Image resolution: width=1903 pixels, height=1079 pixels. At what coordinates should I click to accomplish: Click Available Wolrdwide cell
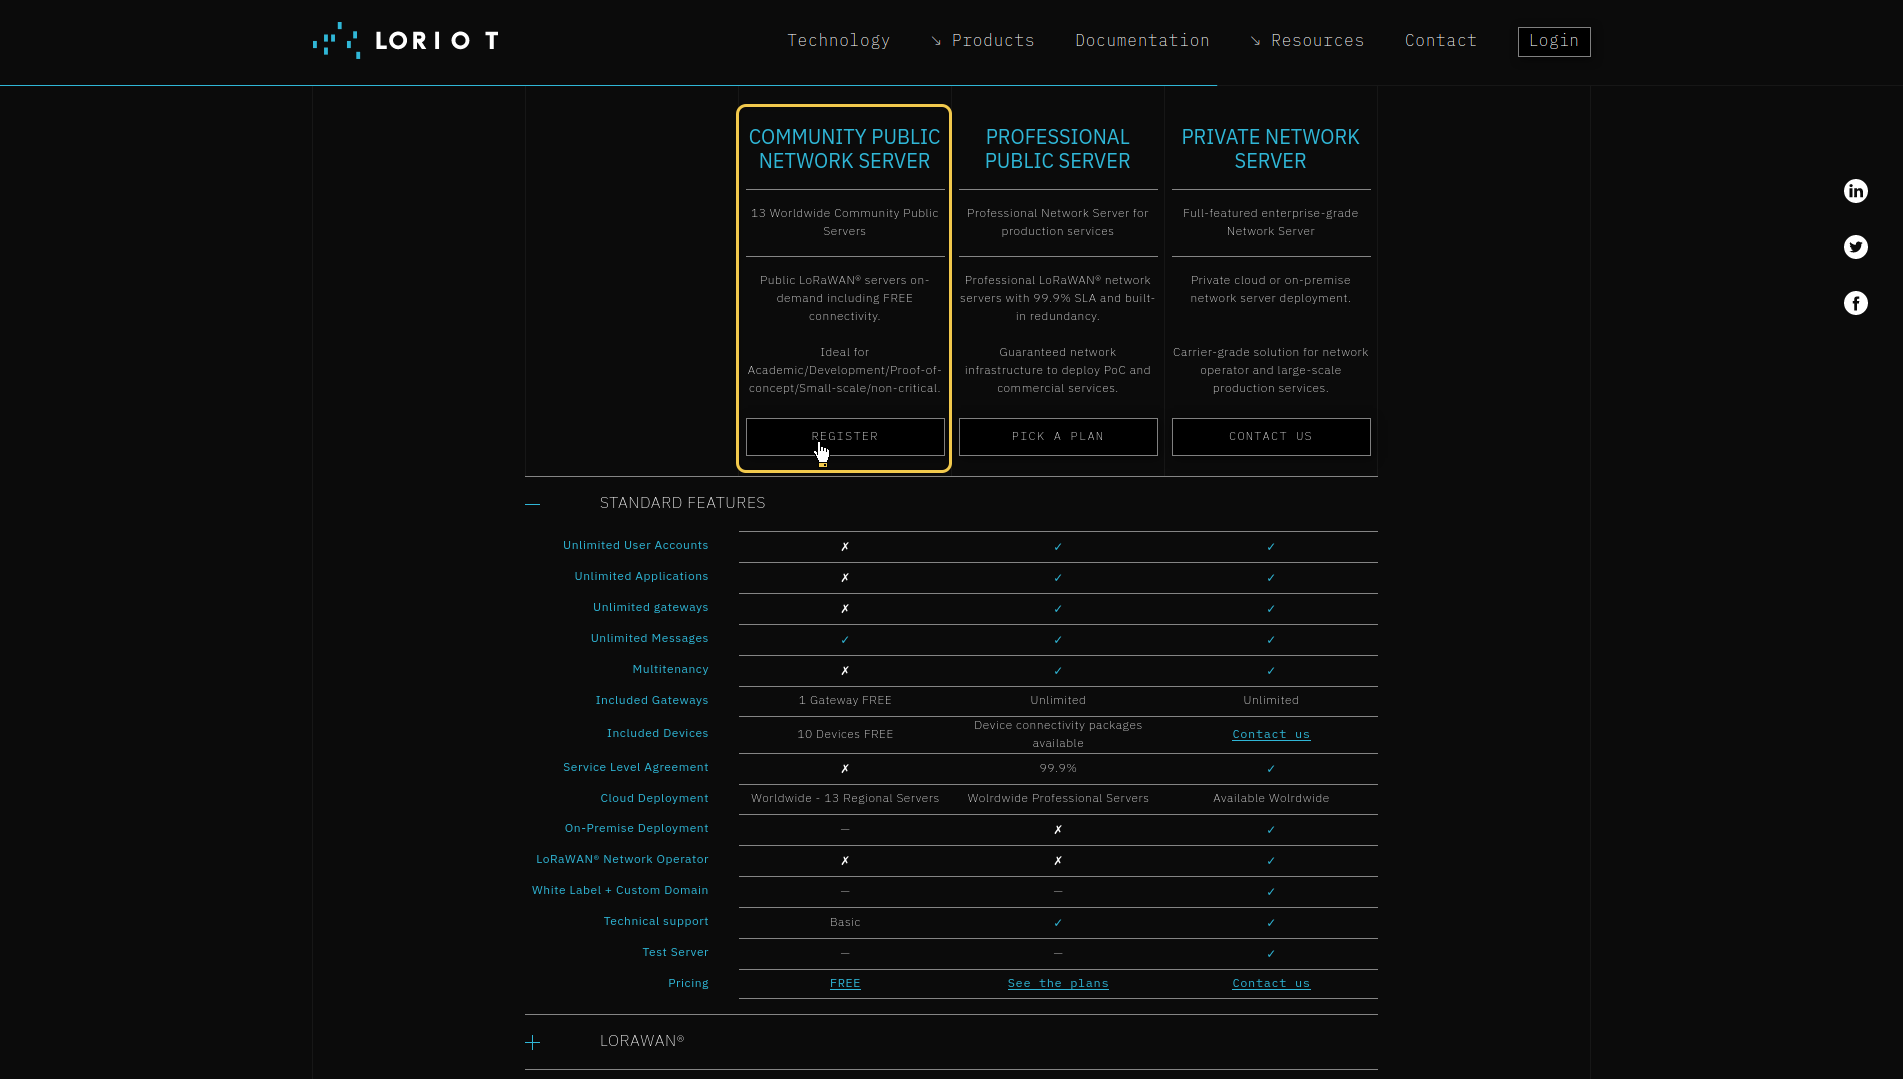click(1271, 799)
